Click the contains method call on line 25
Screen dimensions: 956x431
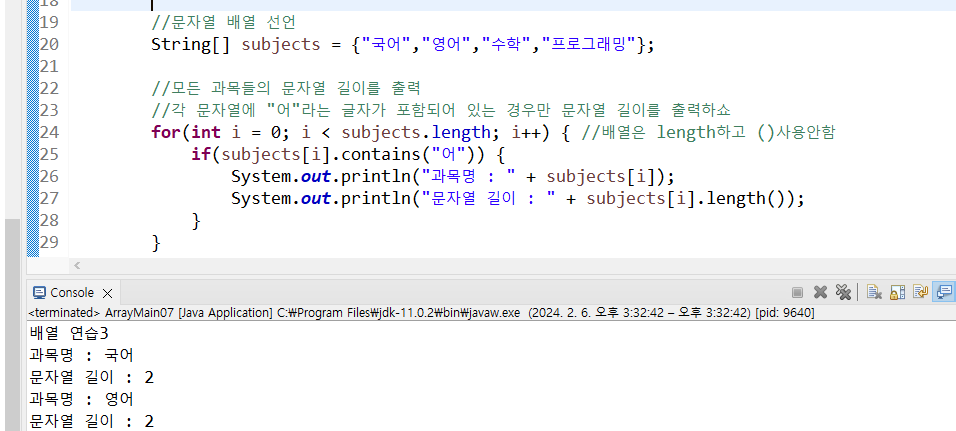(x=382, y=154)
